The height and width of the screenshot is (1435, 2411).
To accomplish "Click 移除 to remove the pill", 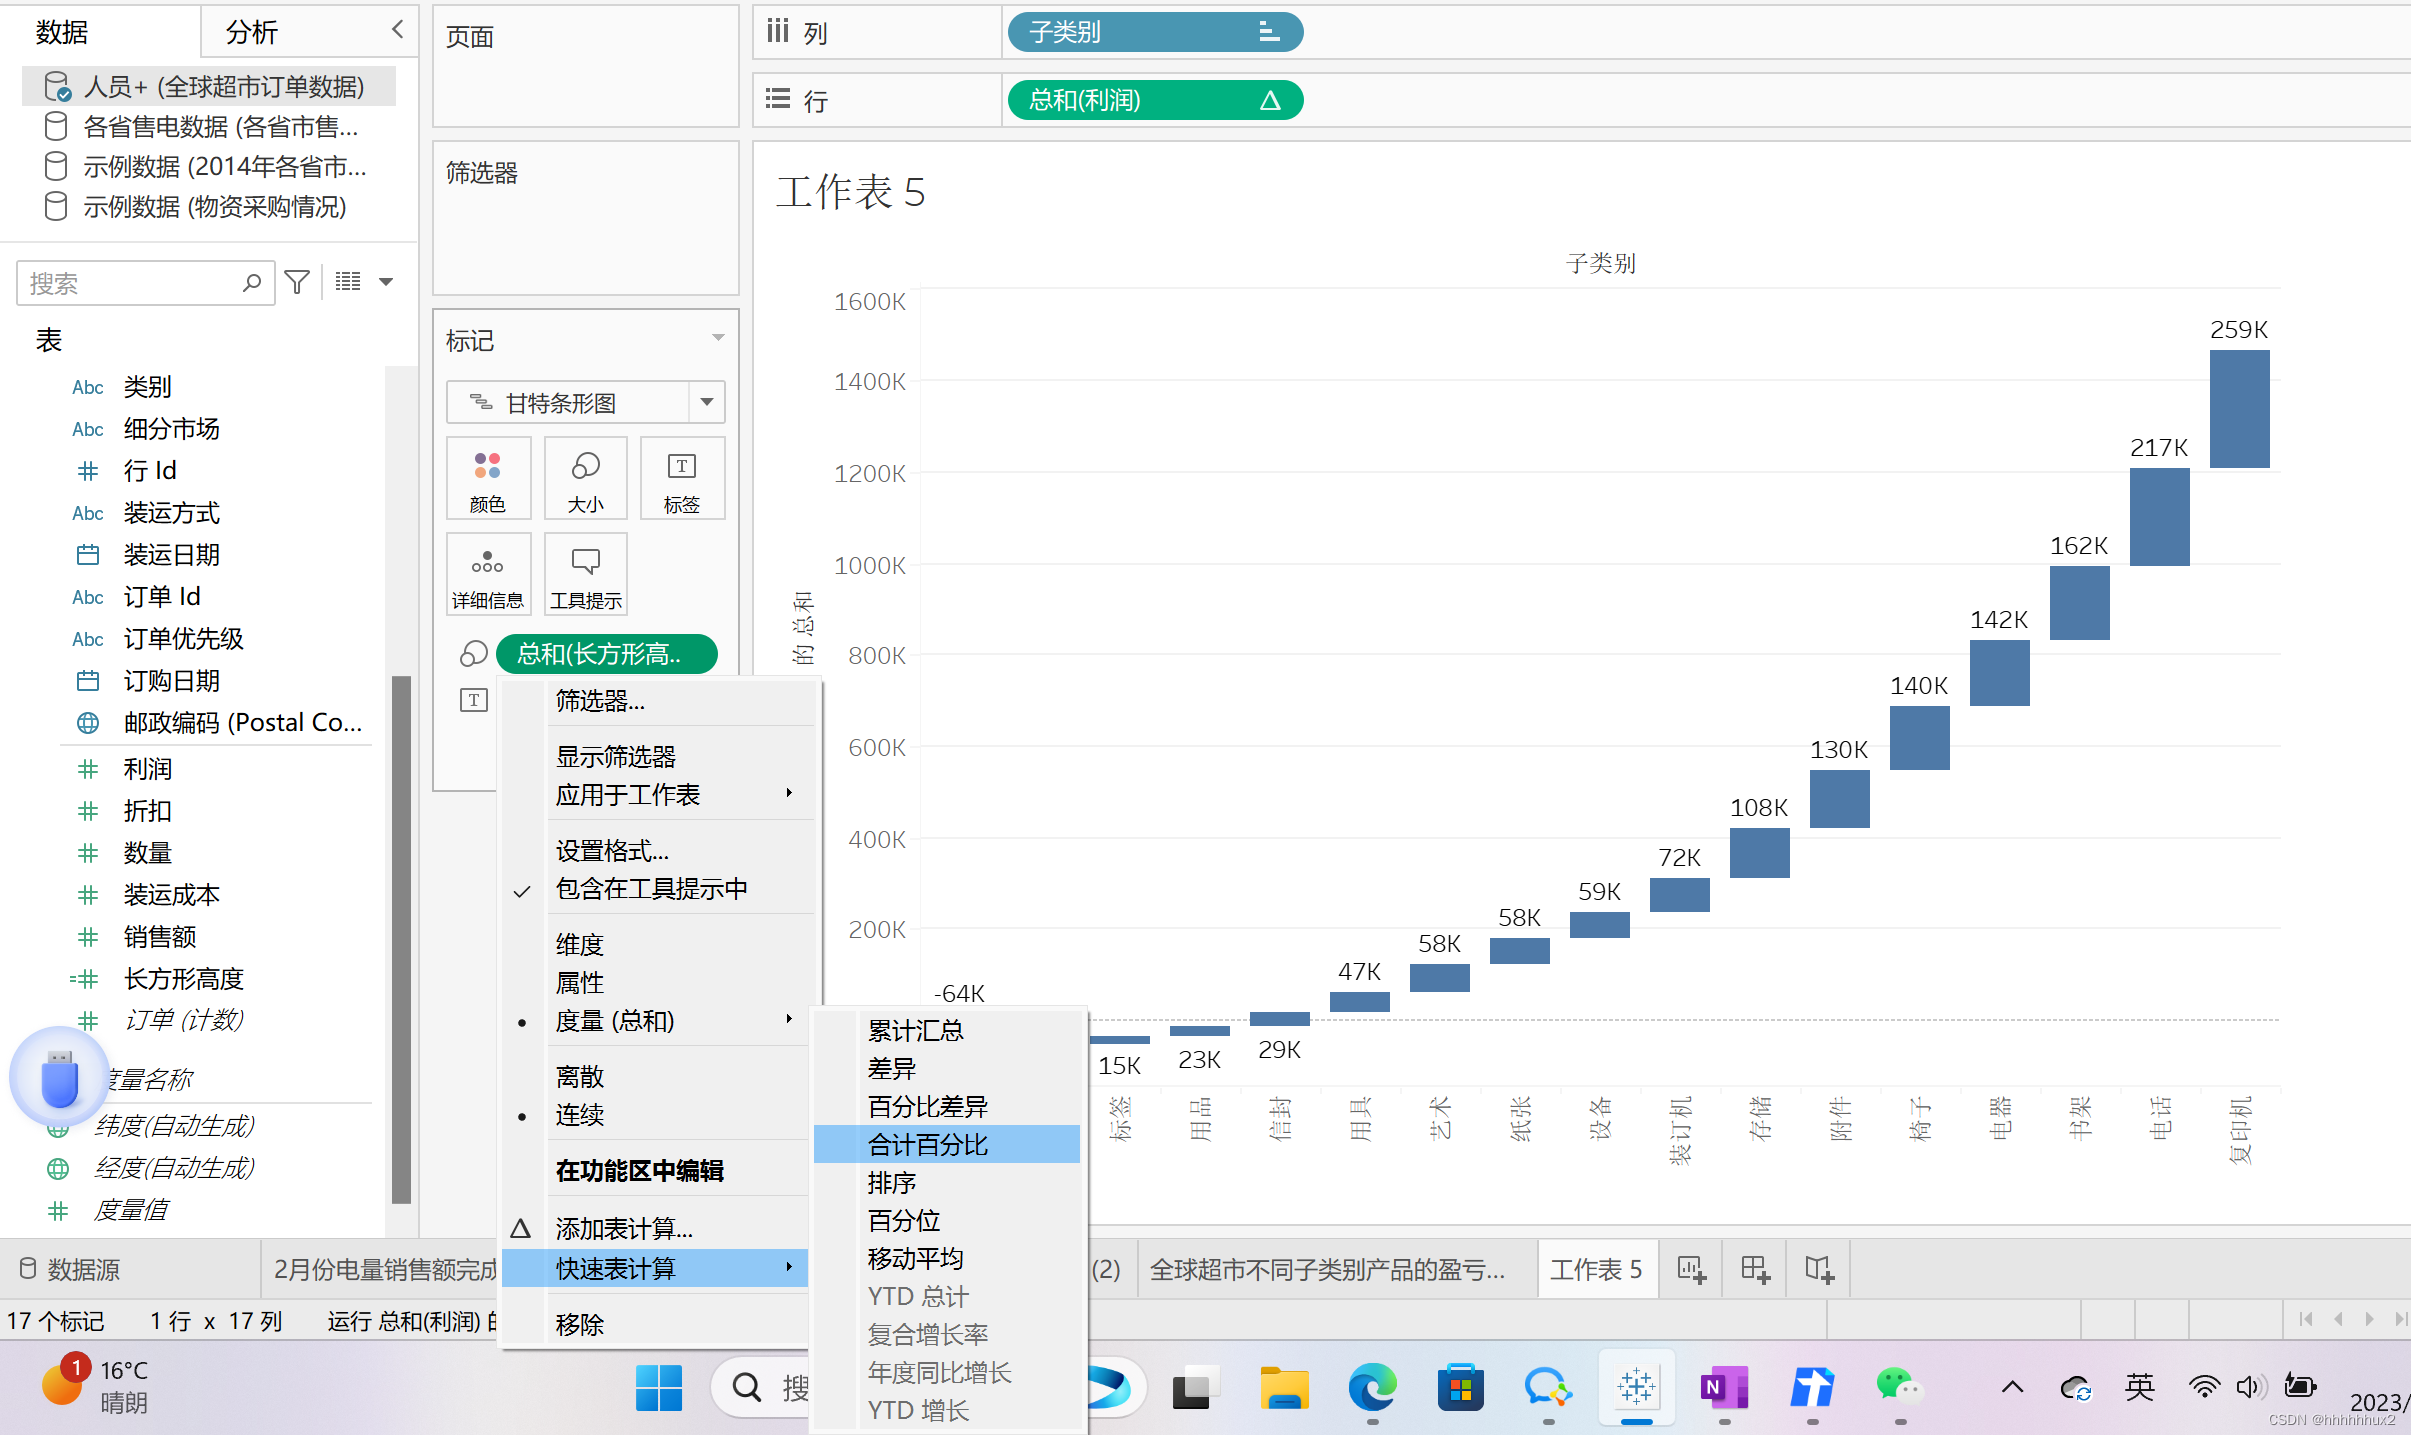I will coord(580,1325).
